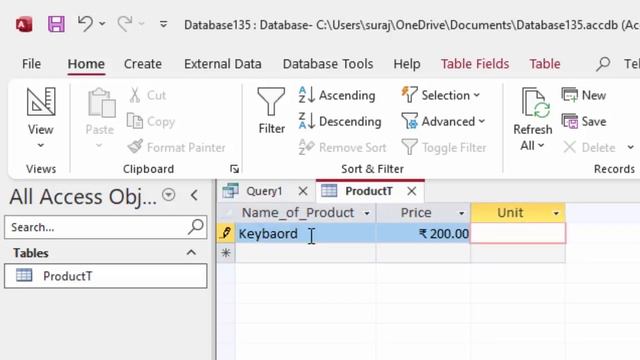The height and width of the screenshot is (360, 640).
Task: Expand the View dropdown arrow
Action: coord(40,145)
